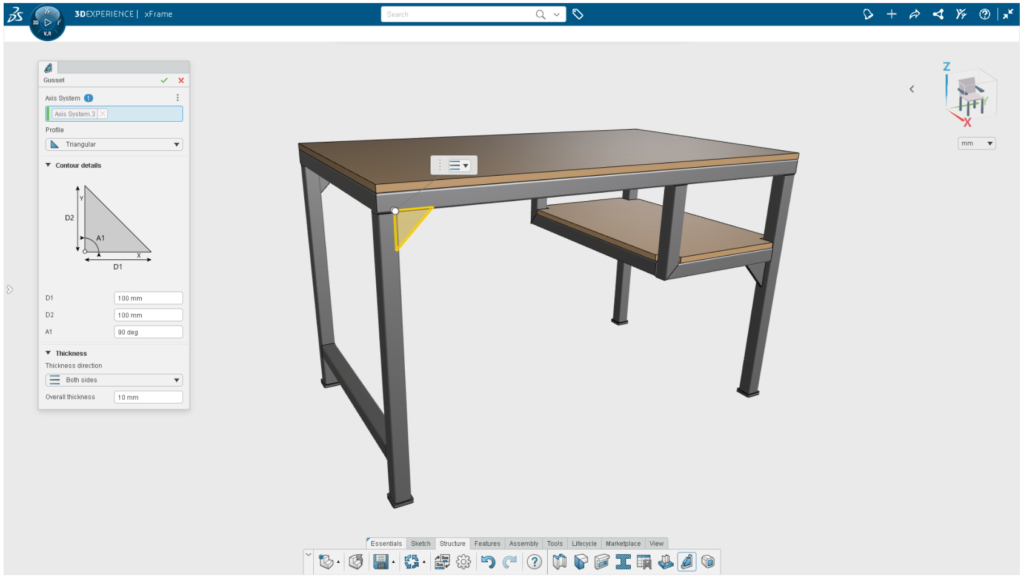The image size is (1024, 578).
Task: Switch to the Assembly tab
Action: tap(523, 543)
